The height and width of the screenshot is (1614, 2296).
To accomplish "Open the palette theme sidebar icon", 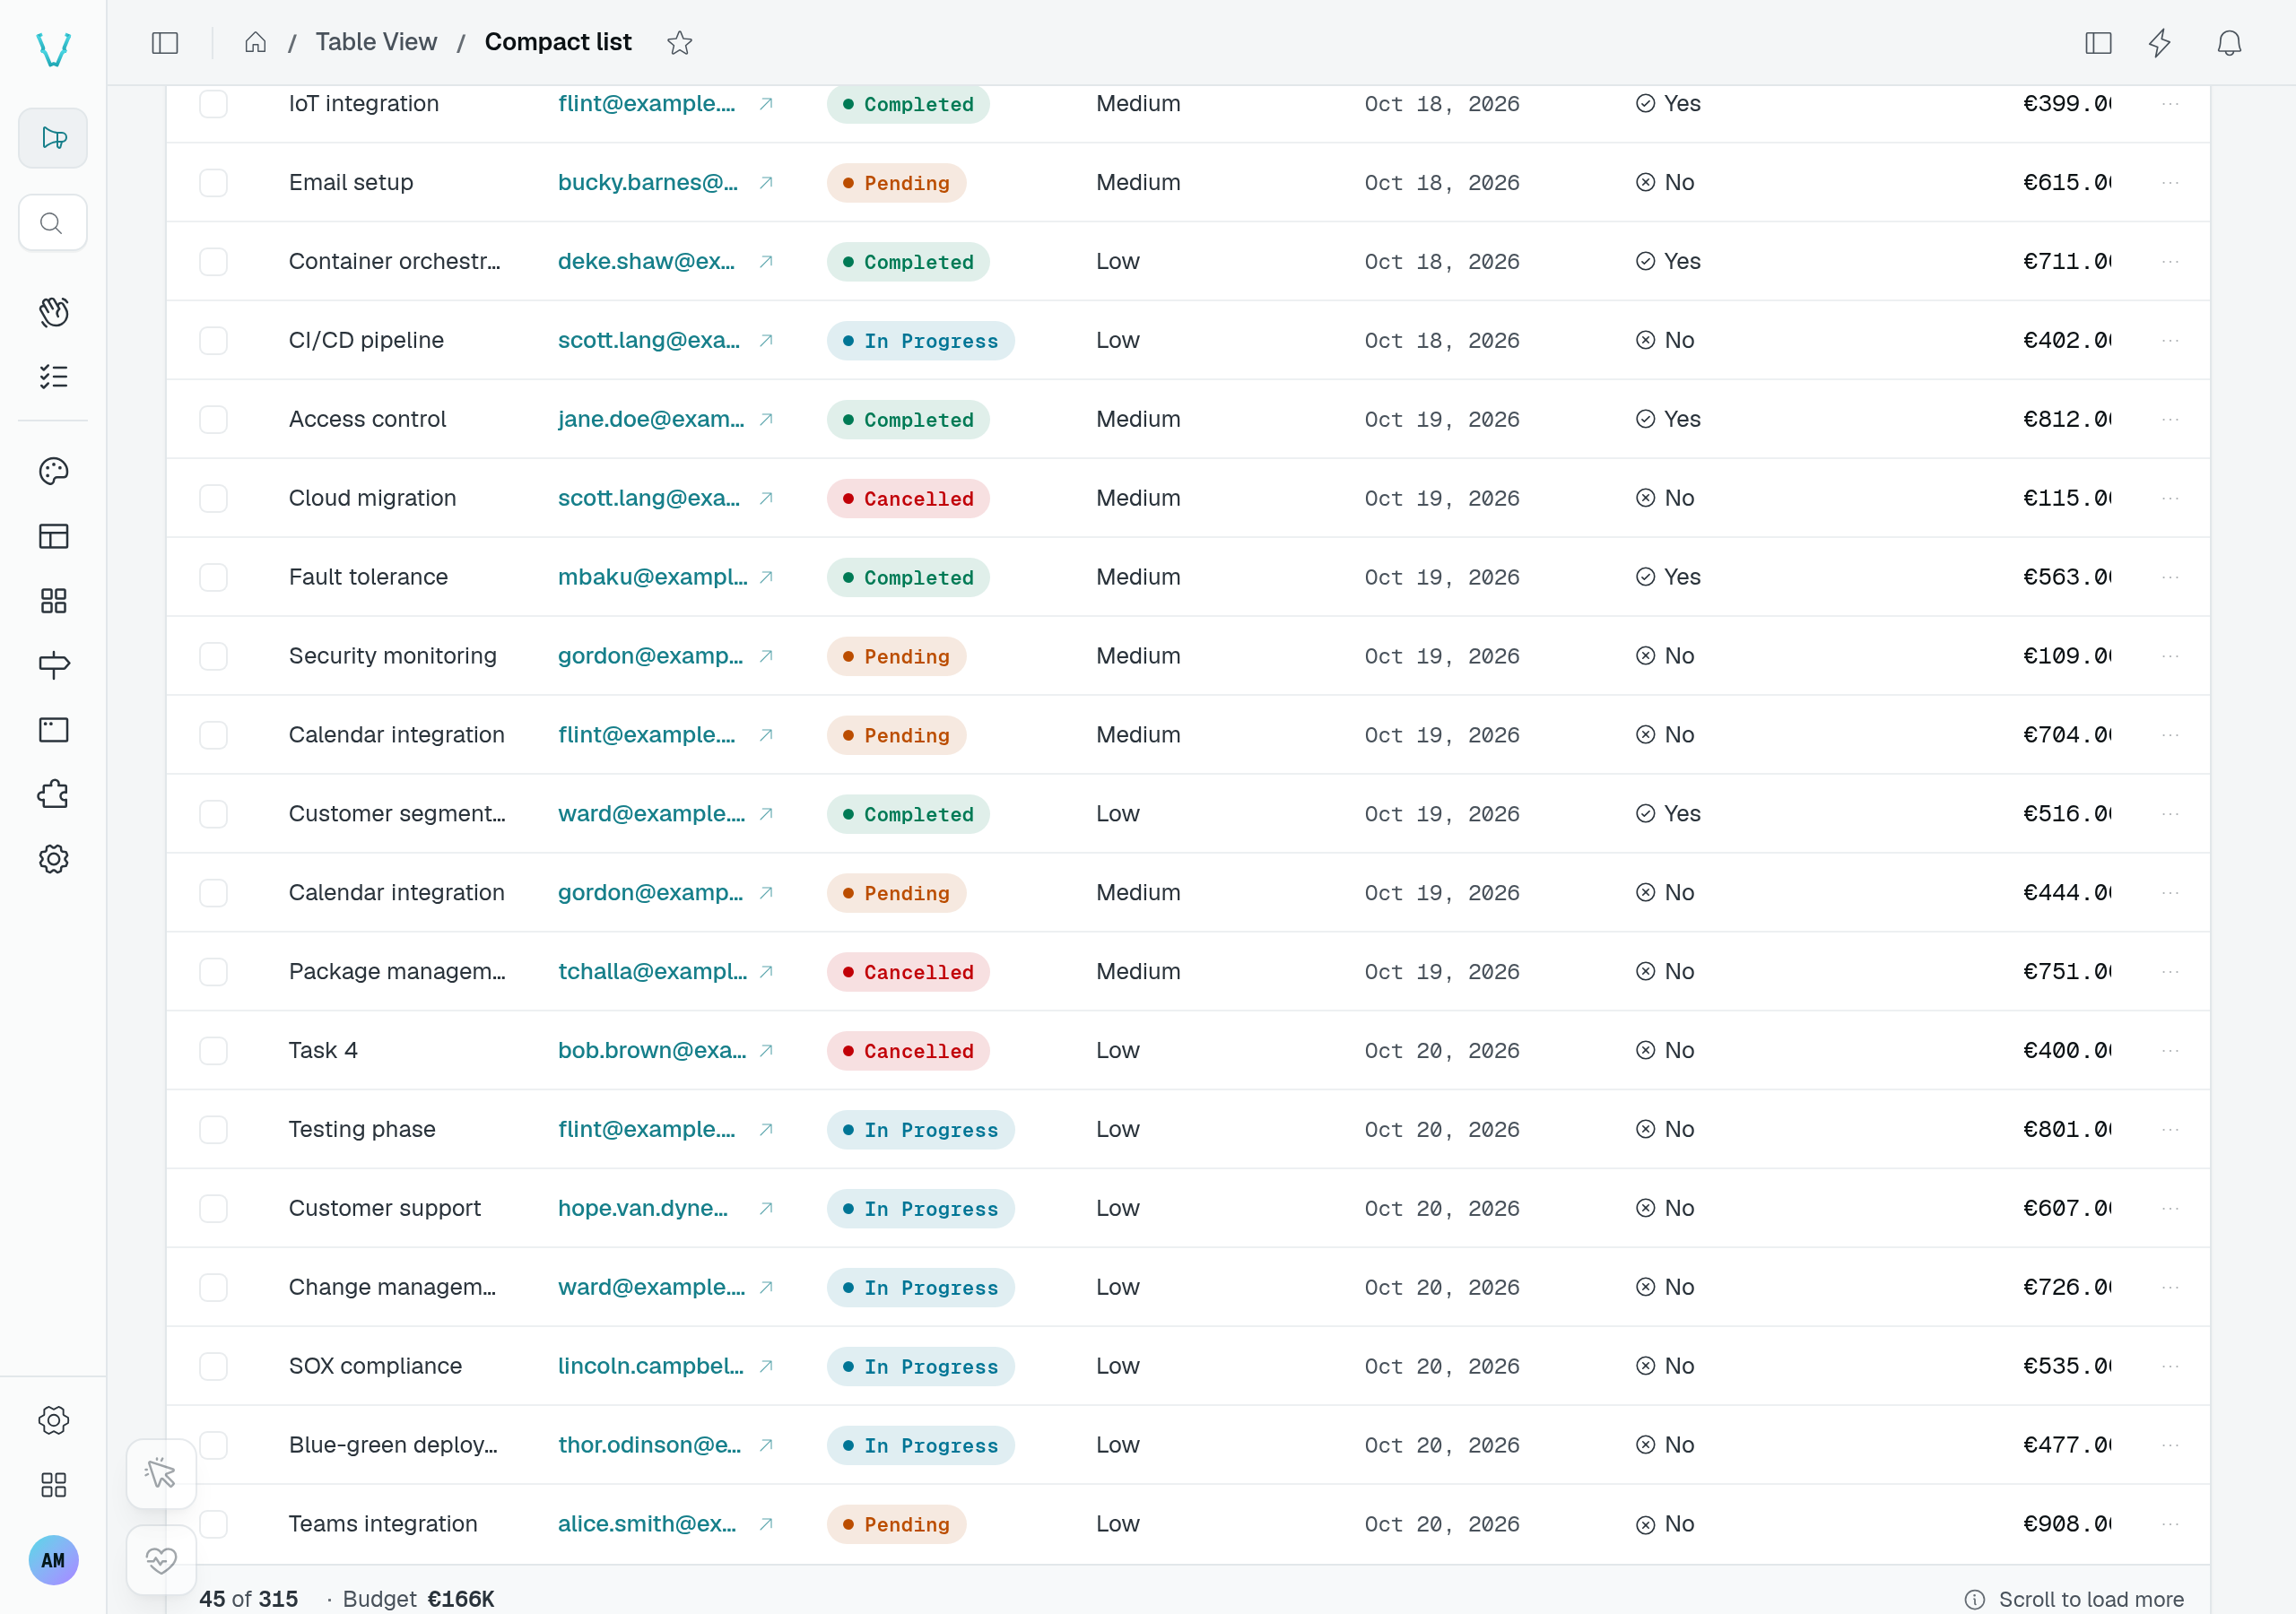I will [x=53, y=471].
